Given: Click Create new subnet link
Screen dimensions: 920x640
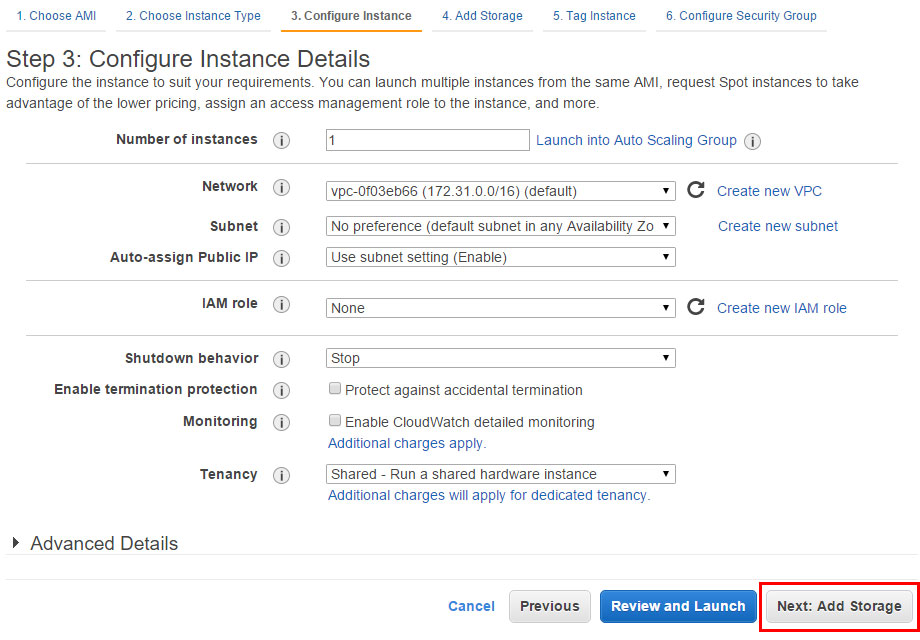Looking at the screenshot, I should point(778,226).
